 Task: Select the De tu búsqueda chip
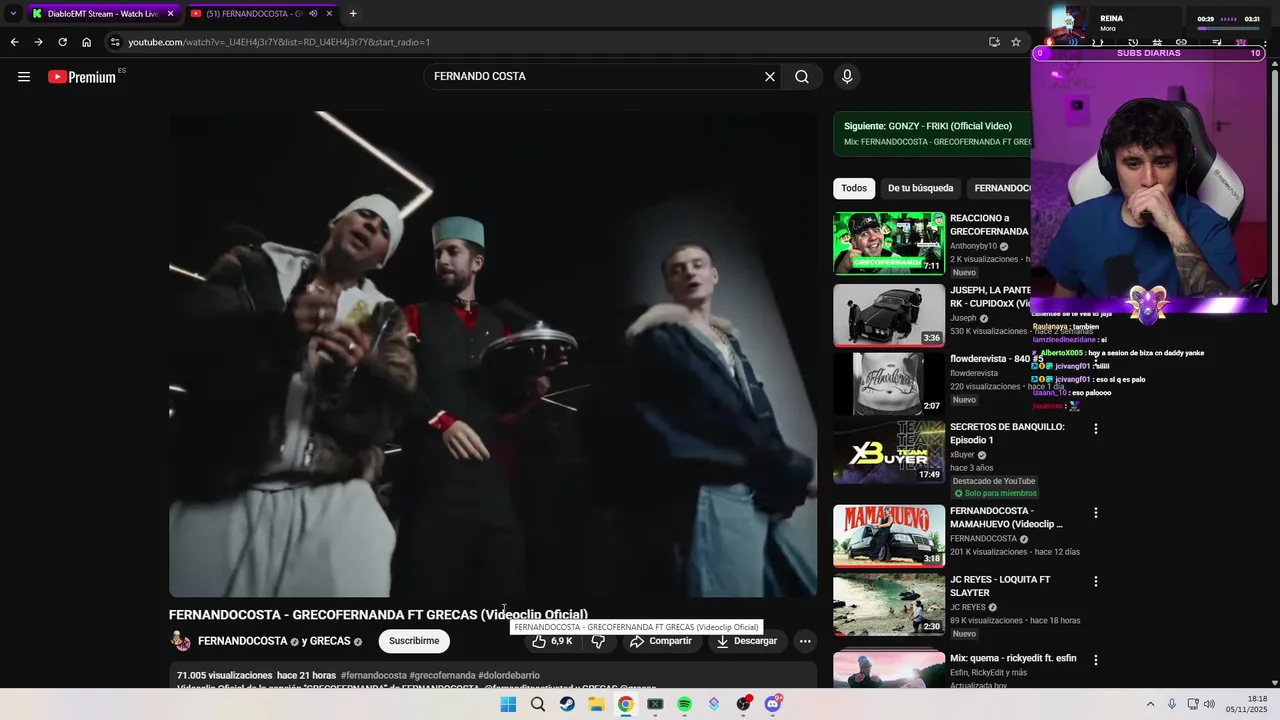pos(920,188)
